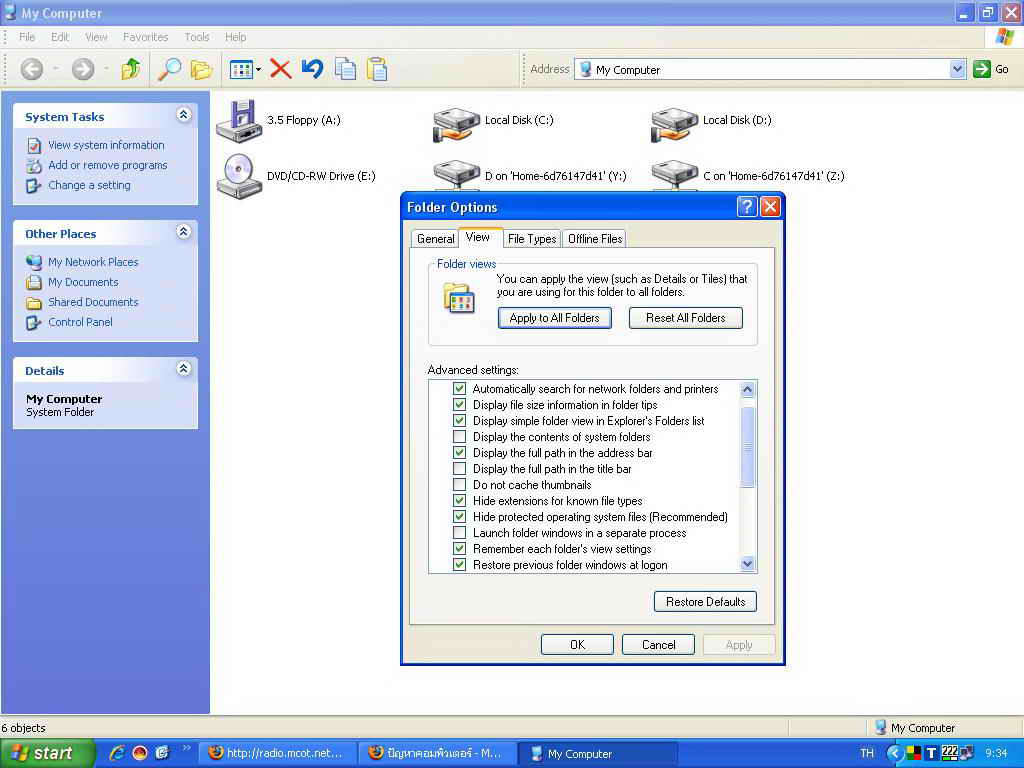Switch to the File Types tab
The image size is (1024, 768).
coord(532,239)
